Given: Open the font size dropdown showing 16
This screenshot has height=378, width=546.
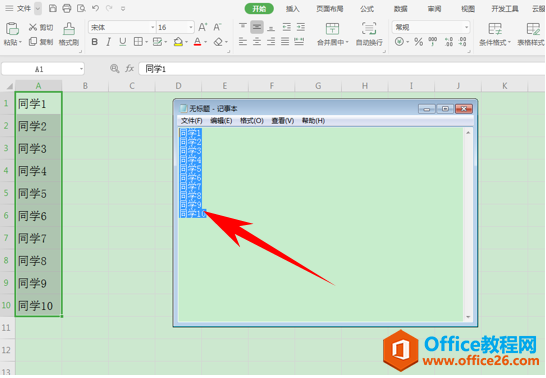Looking at the screenshot, I should pyautogui.click(x=175, y=27).
